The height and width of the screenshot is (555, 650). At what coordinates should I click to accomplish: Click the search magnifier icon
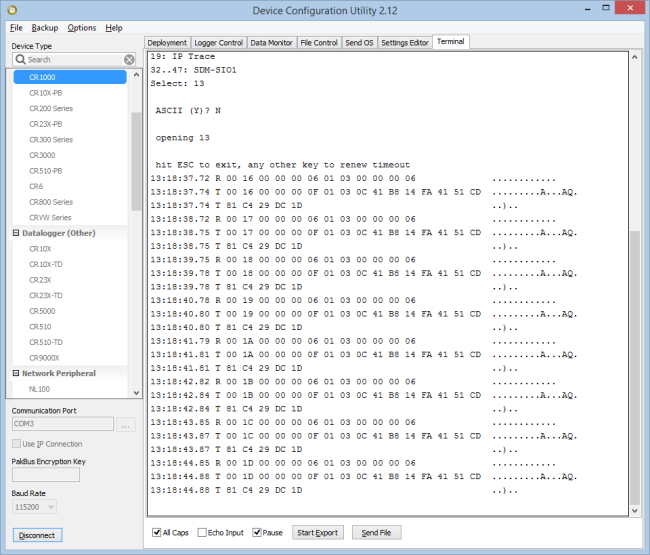tap(20, 60)
